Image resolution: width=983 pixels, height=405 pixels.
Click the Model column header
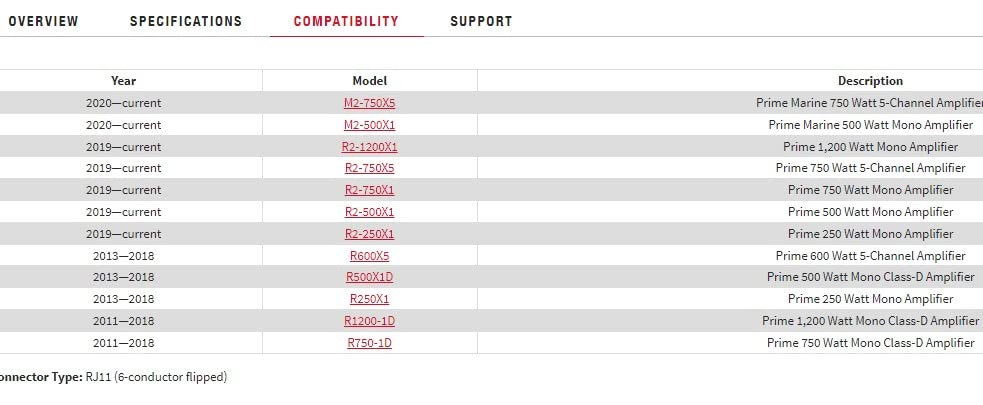point(369,81)
